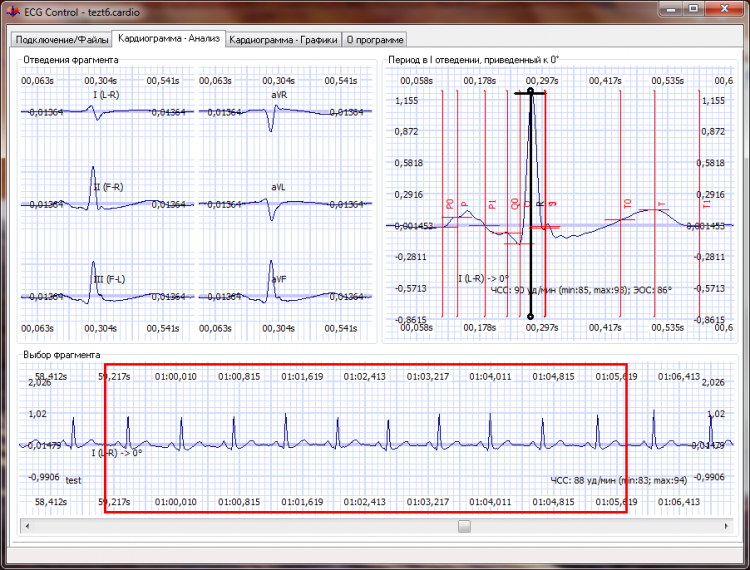The image size is (750, 570).
Task: Click the Выбор фрагмента group title
Action: click(62, 355)
